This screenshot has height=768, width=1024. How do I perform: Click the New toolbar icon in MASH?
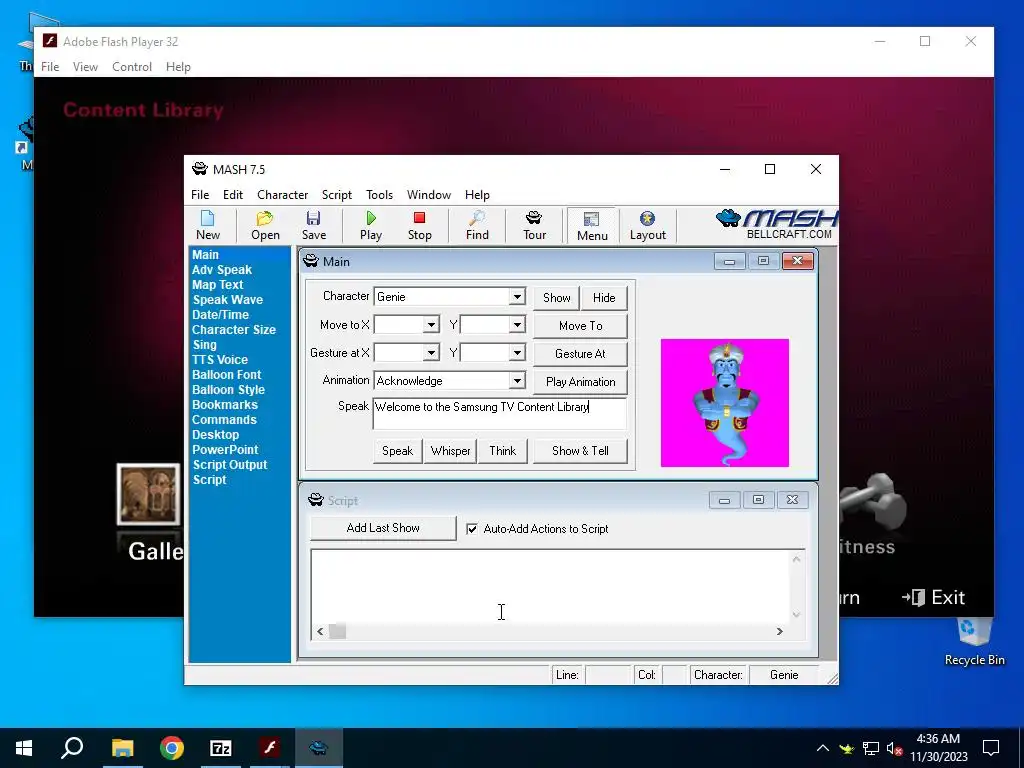[x=208, y=225]
